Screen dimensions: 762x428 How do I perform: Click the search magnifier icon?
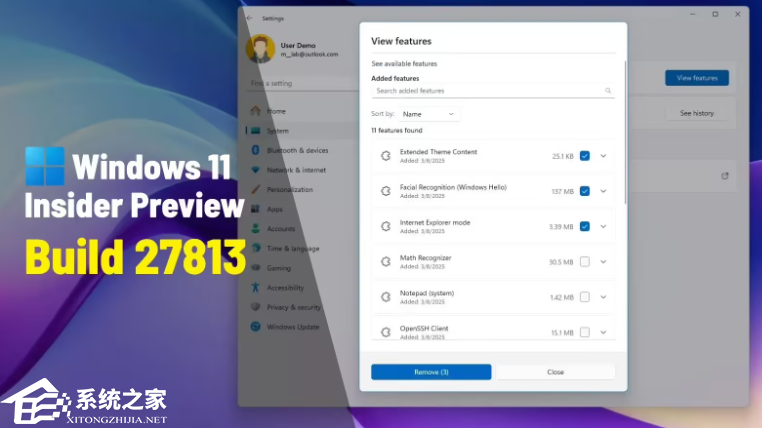(x=608, y=91)
